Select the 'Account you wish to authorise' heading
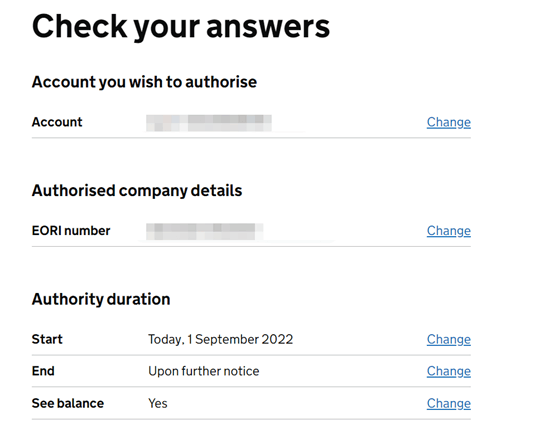Image resolution: width=554 pixels, height=435 pixels. pos(144,82)
